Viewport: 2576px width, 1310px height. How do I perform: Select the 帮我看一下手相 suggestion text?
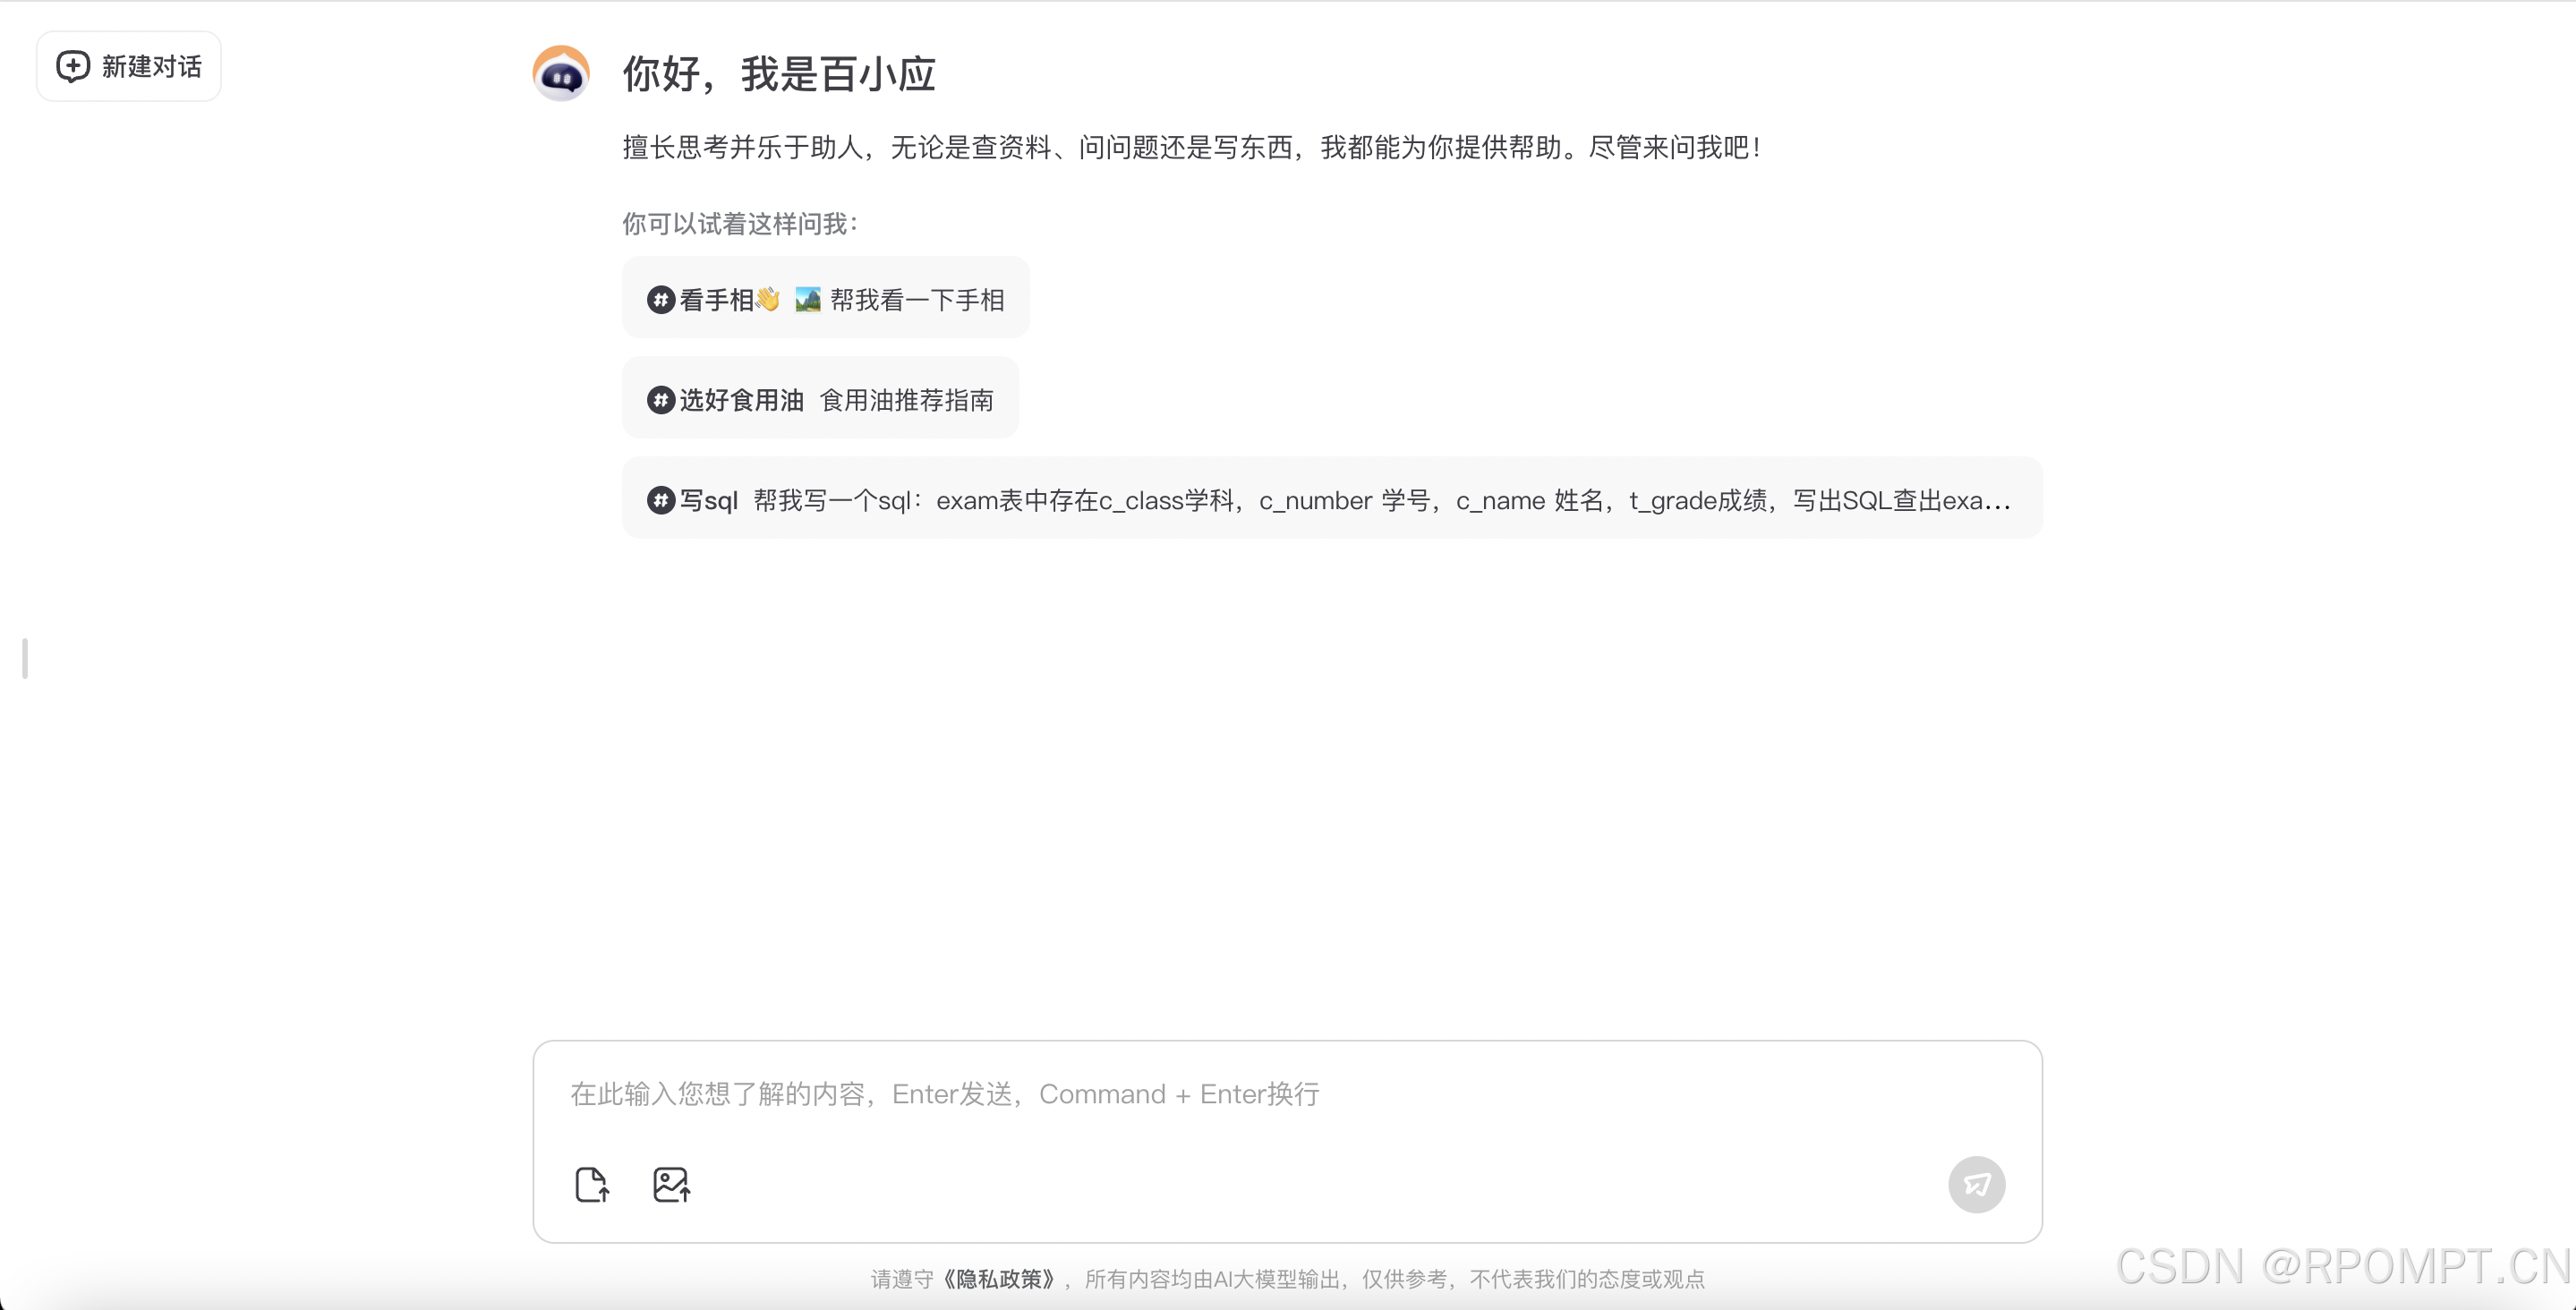pyautogui.click(x=917, y=300)
